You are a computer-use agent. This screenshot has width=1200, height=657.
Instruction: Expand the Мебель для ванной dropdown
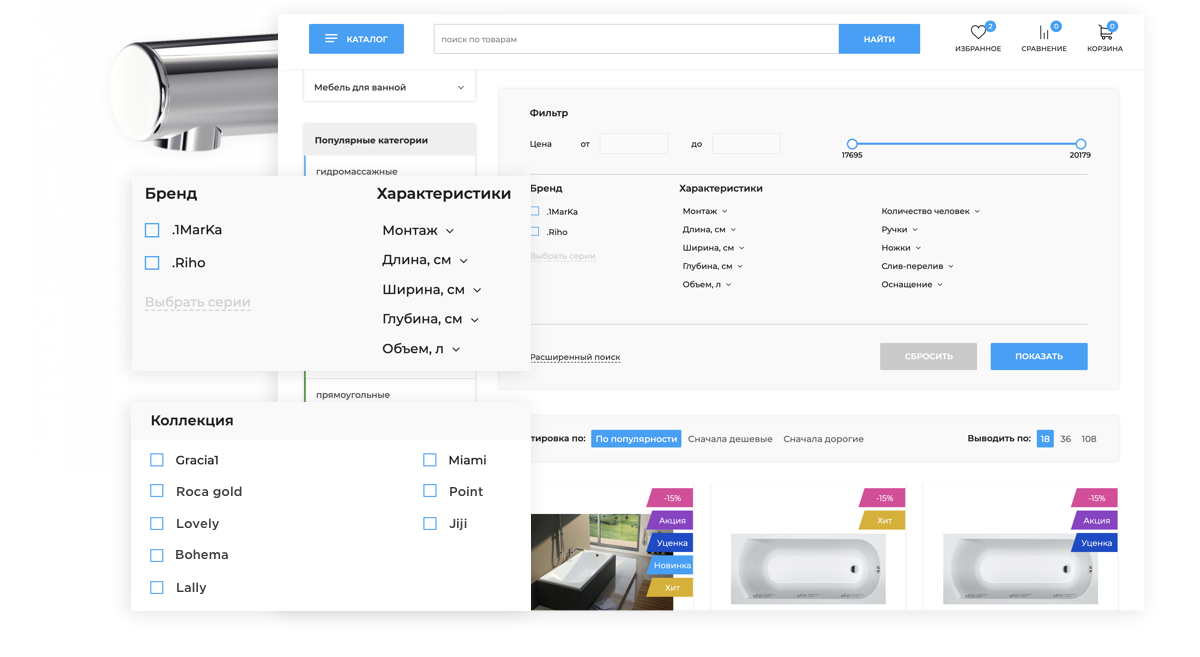[x=388, y=87]
